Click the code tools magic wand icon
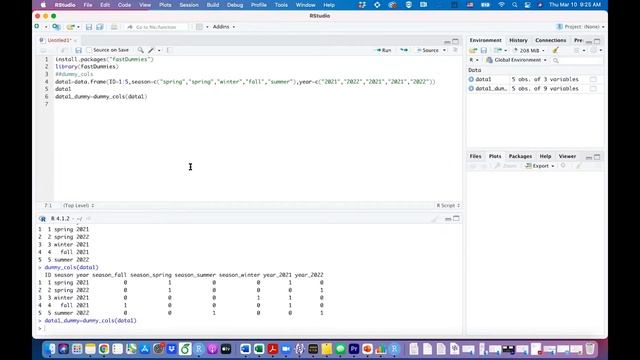Image resolution: width=640 pixels, height=360 pixels. coord(151,50)
